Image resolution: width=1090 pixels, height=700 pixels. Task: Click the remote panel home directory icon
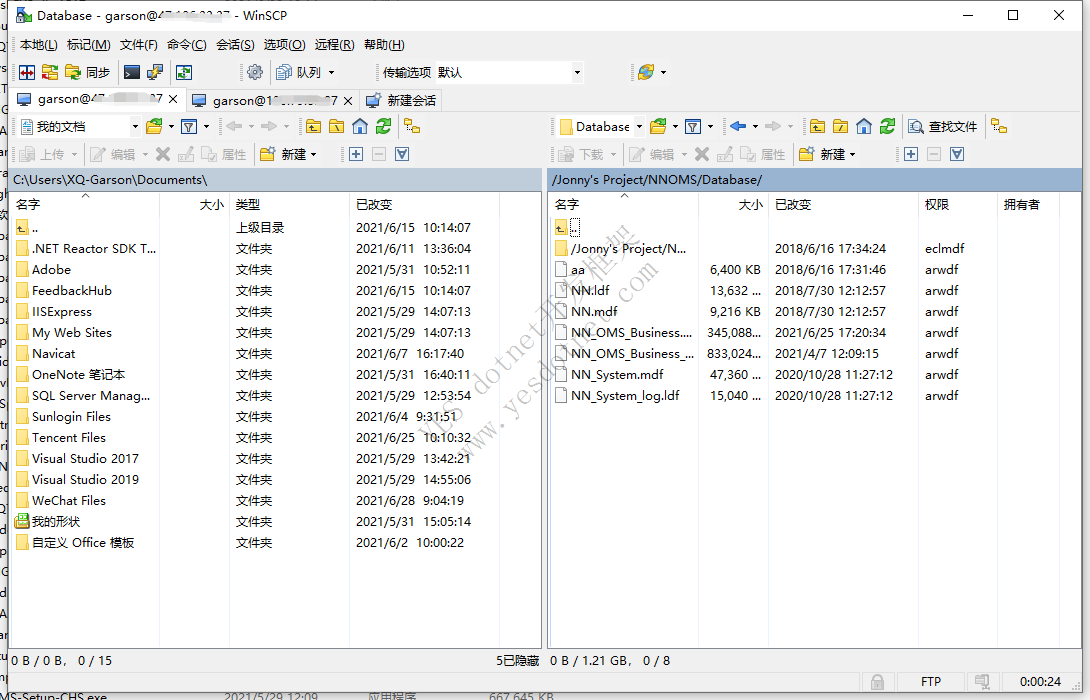click(x=864, y=127)
